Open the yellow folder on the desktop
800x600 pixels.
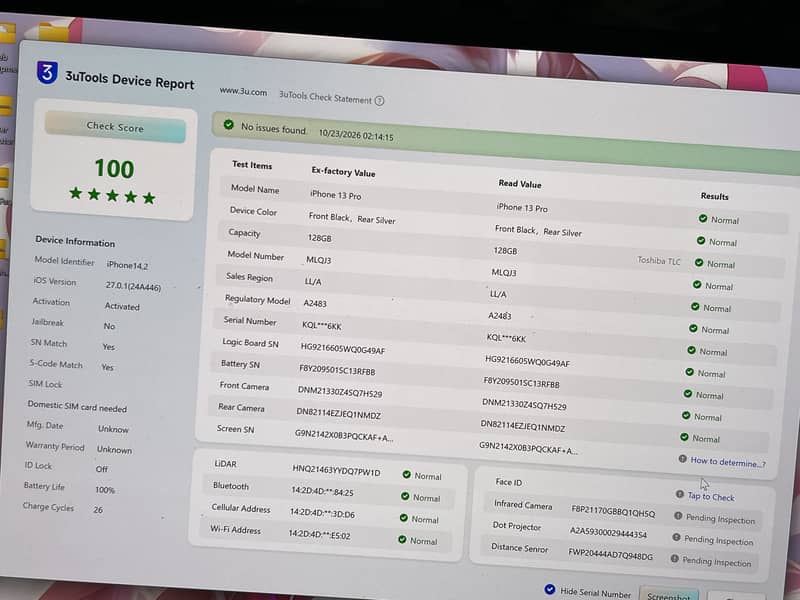(55, 31)
